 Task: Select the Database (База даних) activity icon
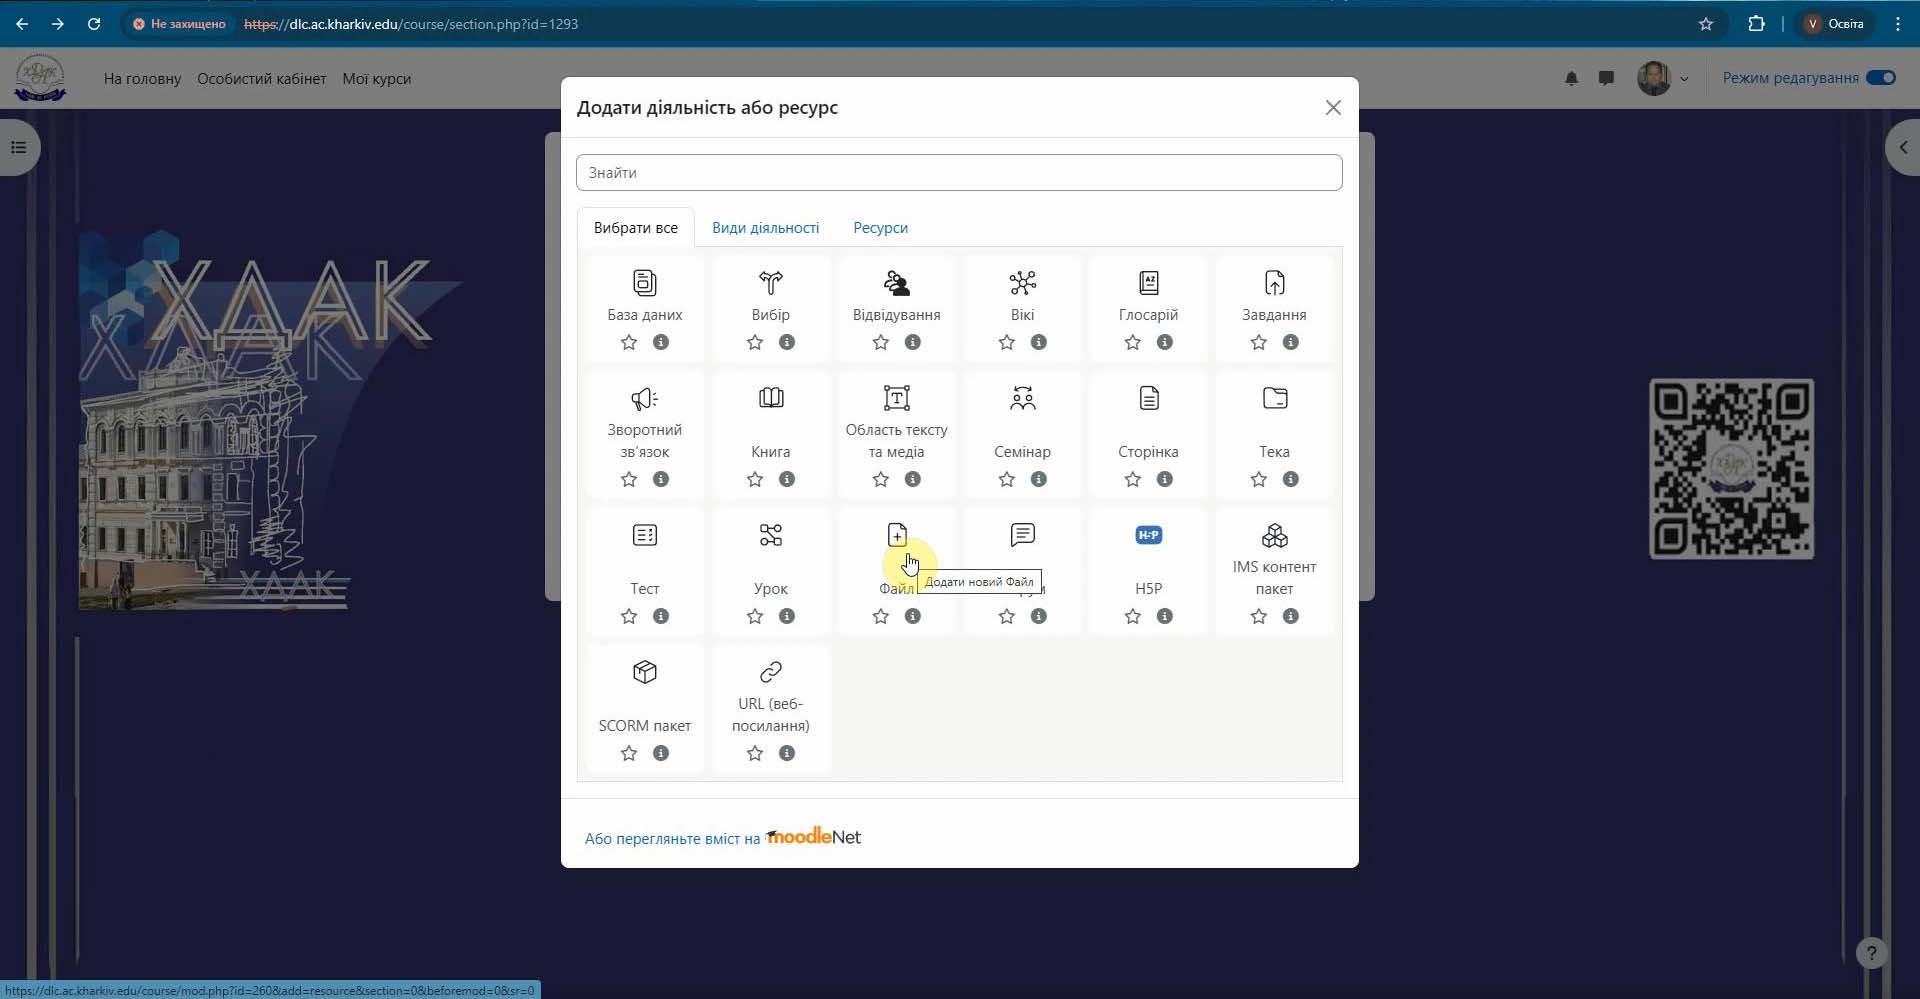(644, 283)
